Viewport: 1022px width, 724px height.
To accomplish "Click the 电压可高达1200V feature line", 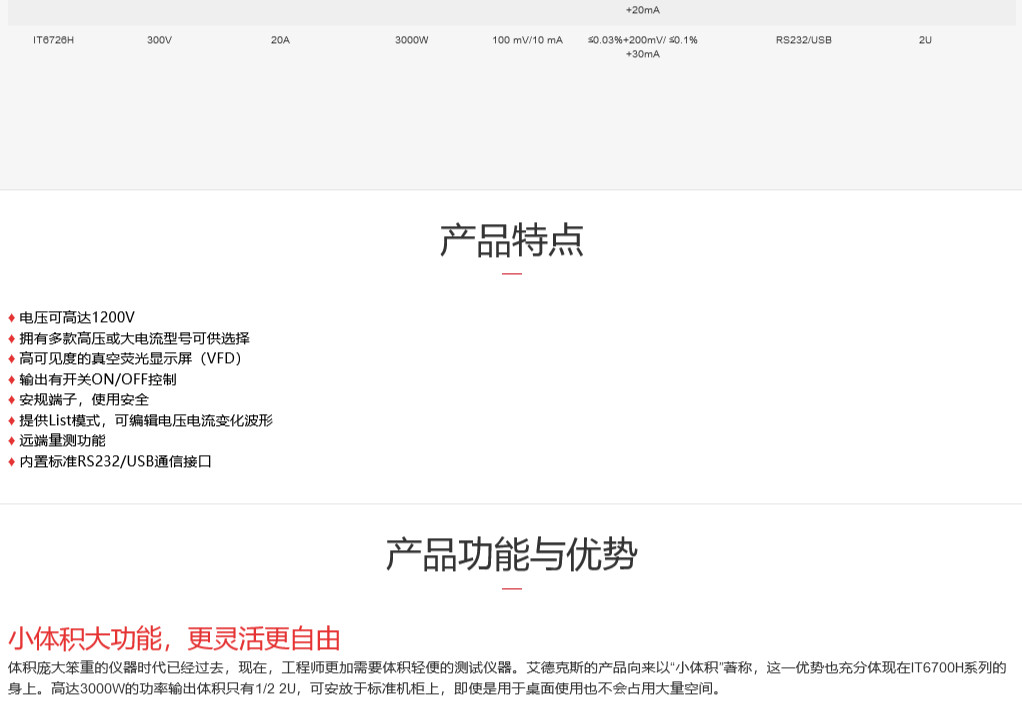I will point(77,317).
